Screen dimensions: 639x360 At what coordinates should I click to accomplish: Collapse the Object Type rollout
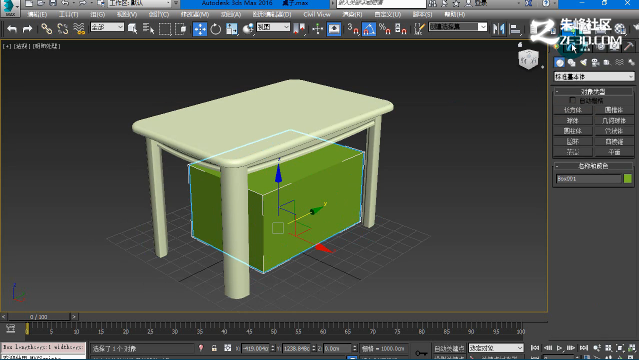pyautogui.click(x=593, y=92)
